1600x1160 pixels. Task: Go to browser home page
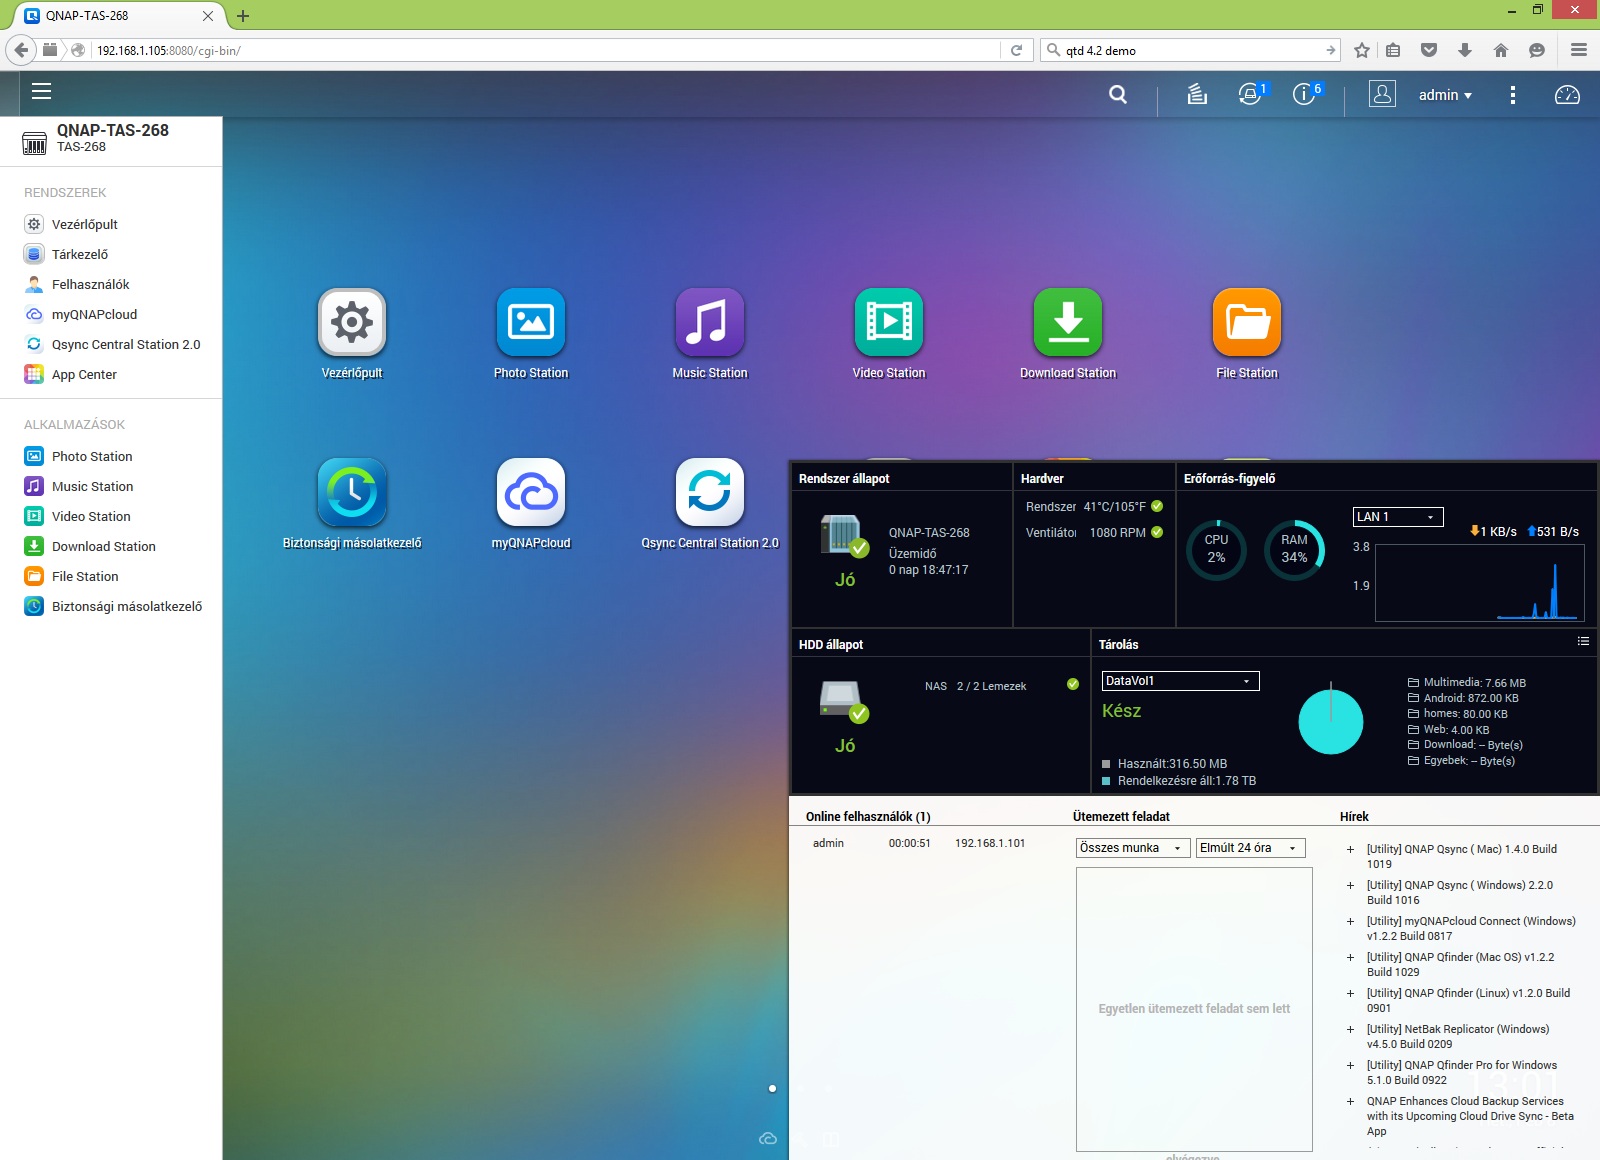coord(1501,50)
